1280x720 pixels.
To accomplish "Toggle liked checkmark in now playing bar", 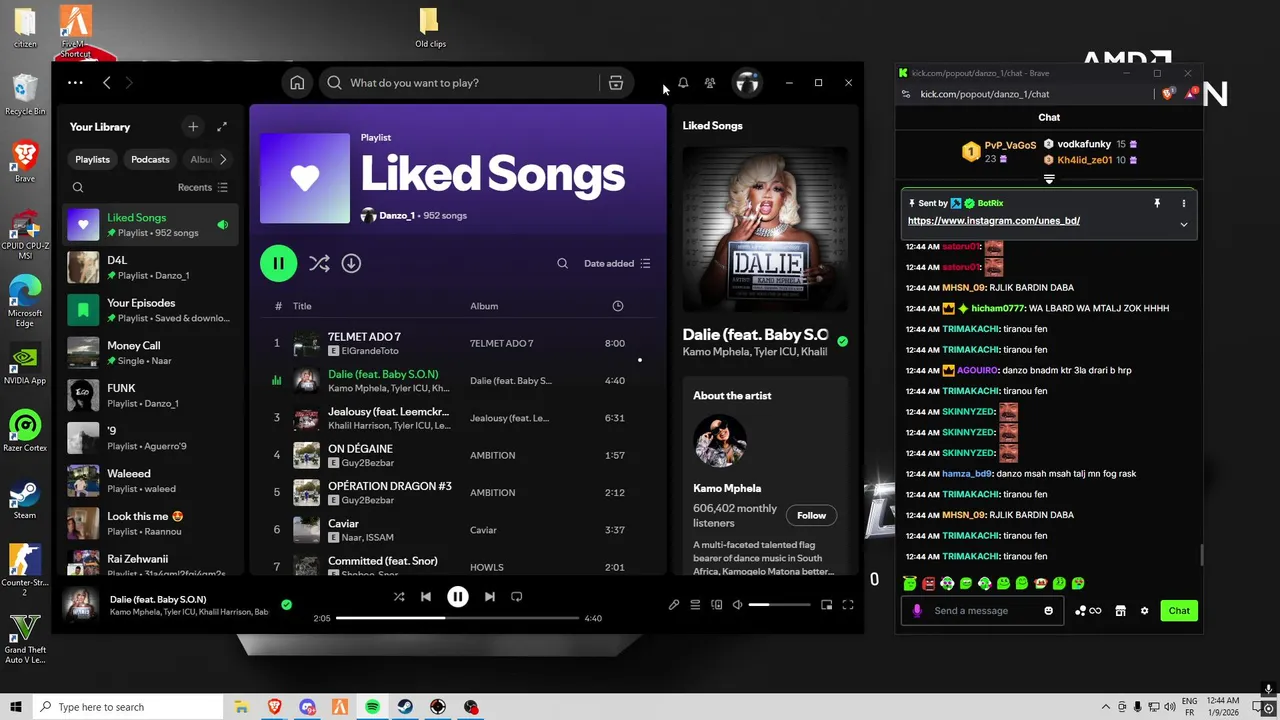I will (x=286, y=604).
